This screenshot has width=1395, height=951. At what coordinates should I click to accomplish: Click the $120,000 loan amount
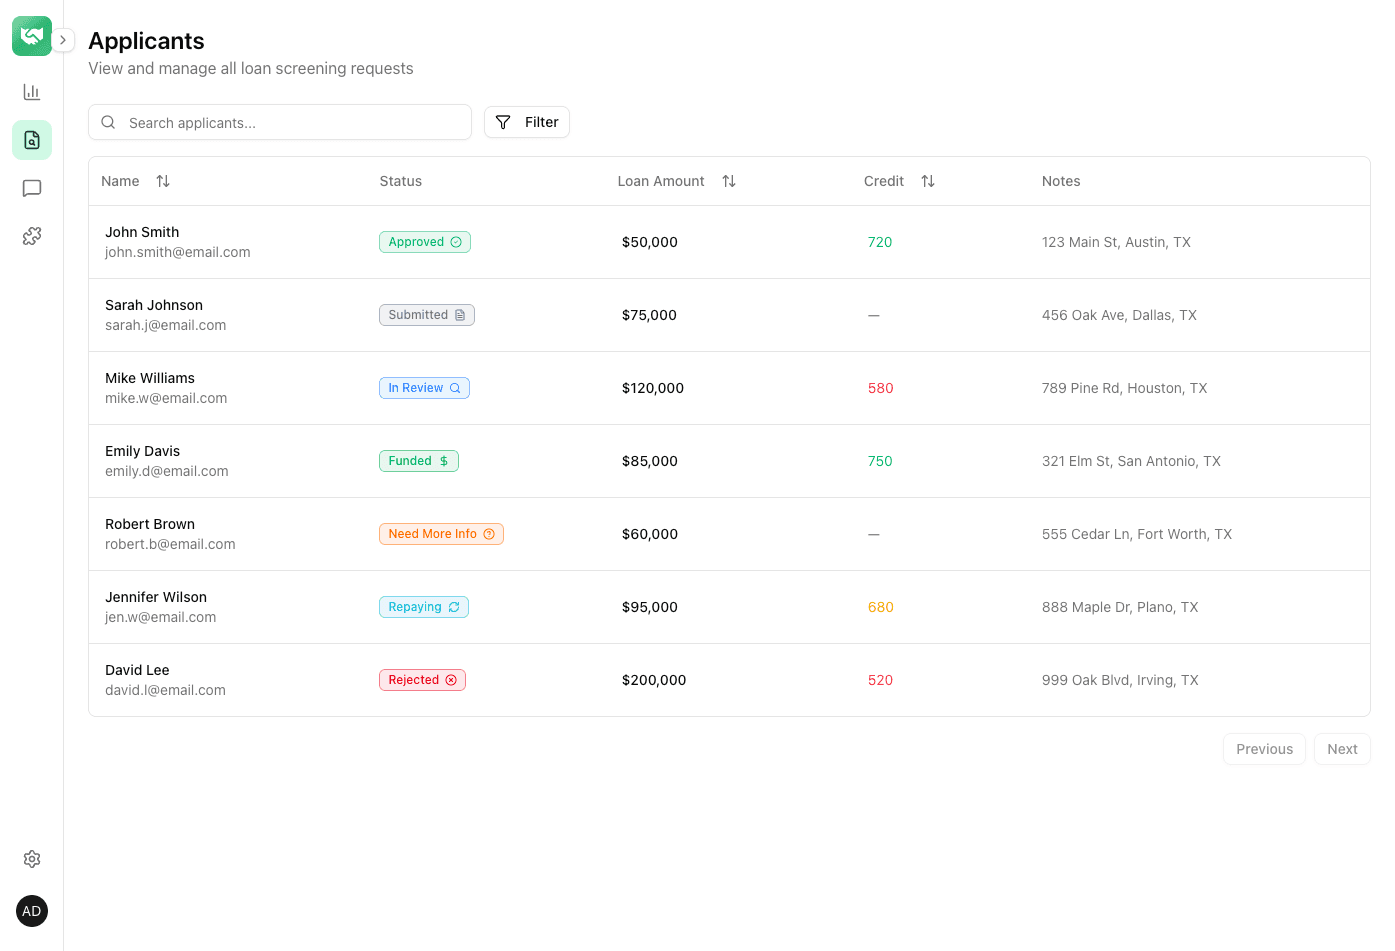pyautogui.click(x=653, y=388)
